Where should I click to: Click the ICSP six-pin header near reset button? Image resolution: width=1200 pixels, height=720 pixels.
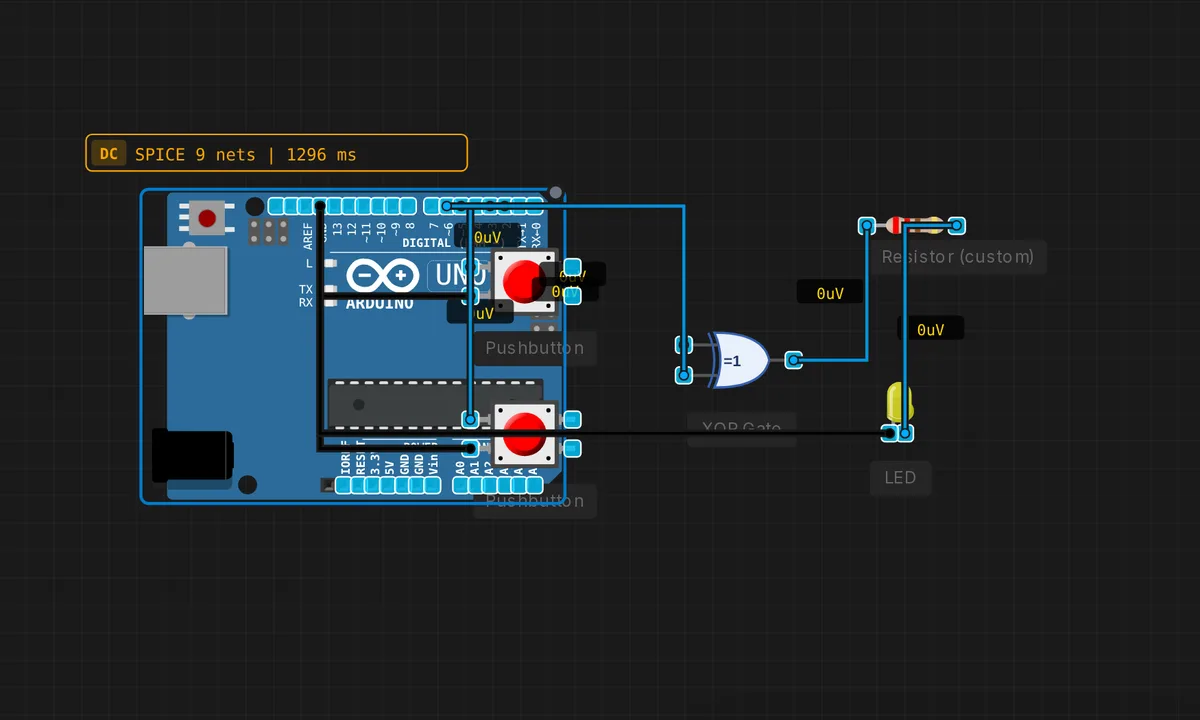coord(268,233)
